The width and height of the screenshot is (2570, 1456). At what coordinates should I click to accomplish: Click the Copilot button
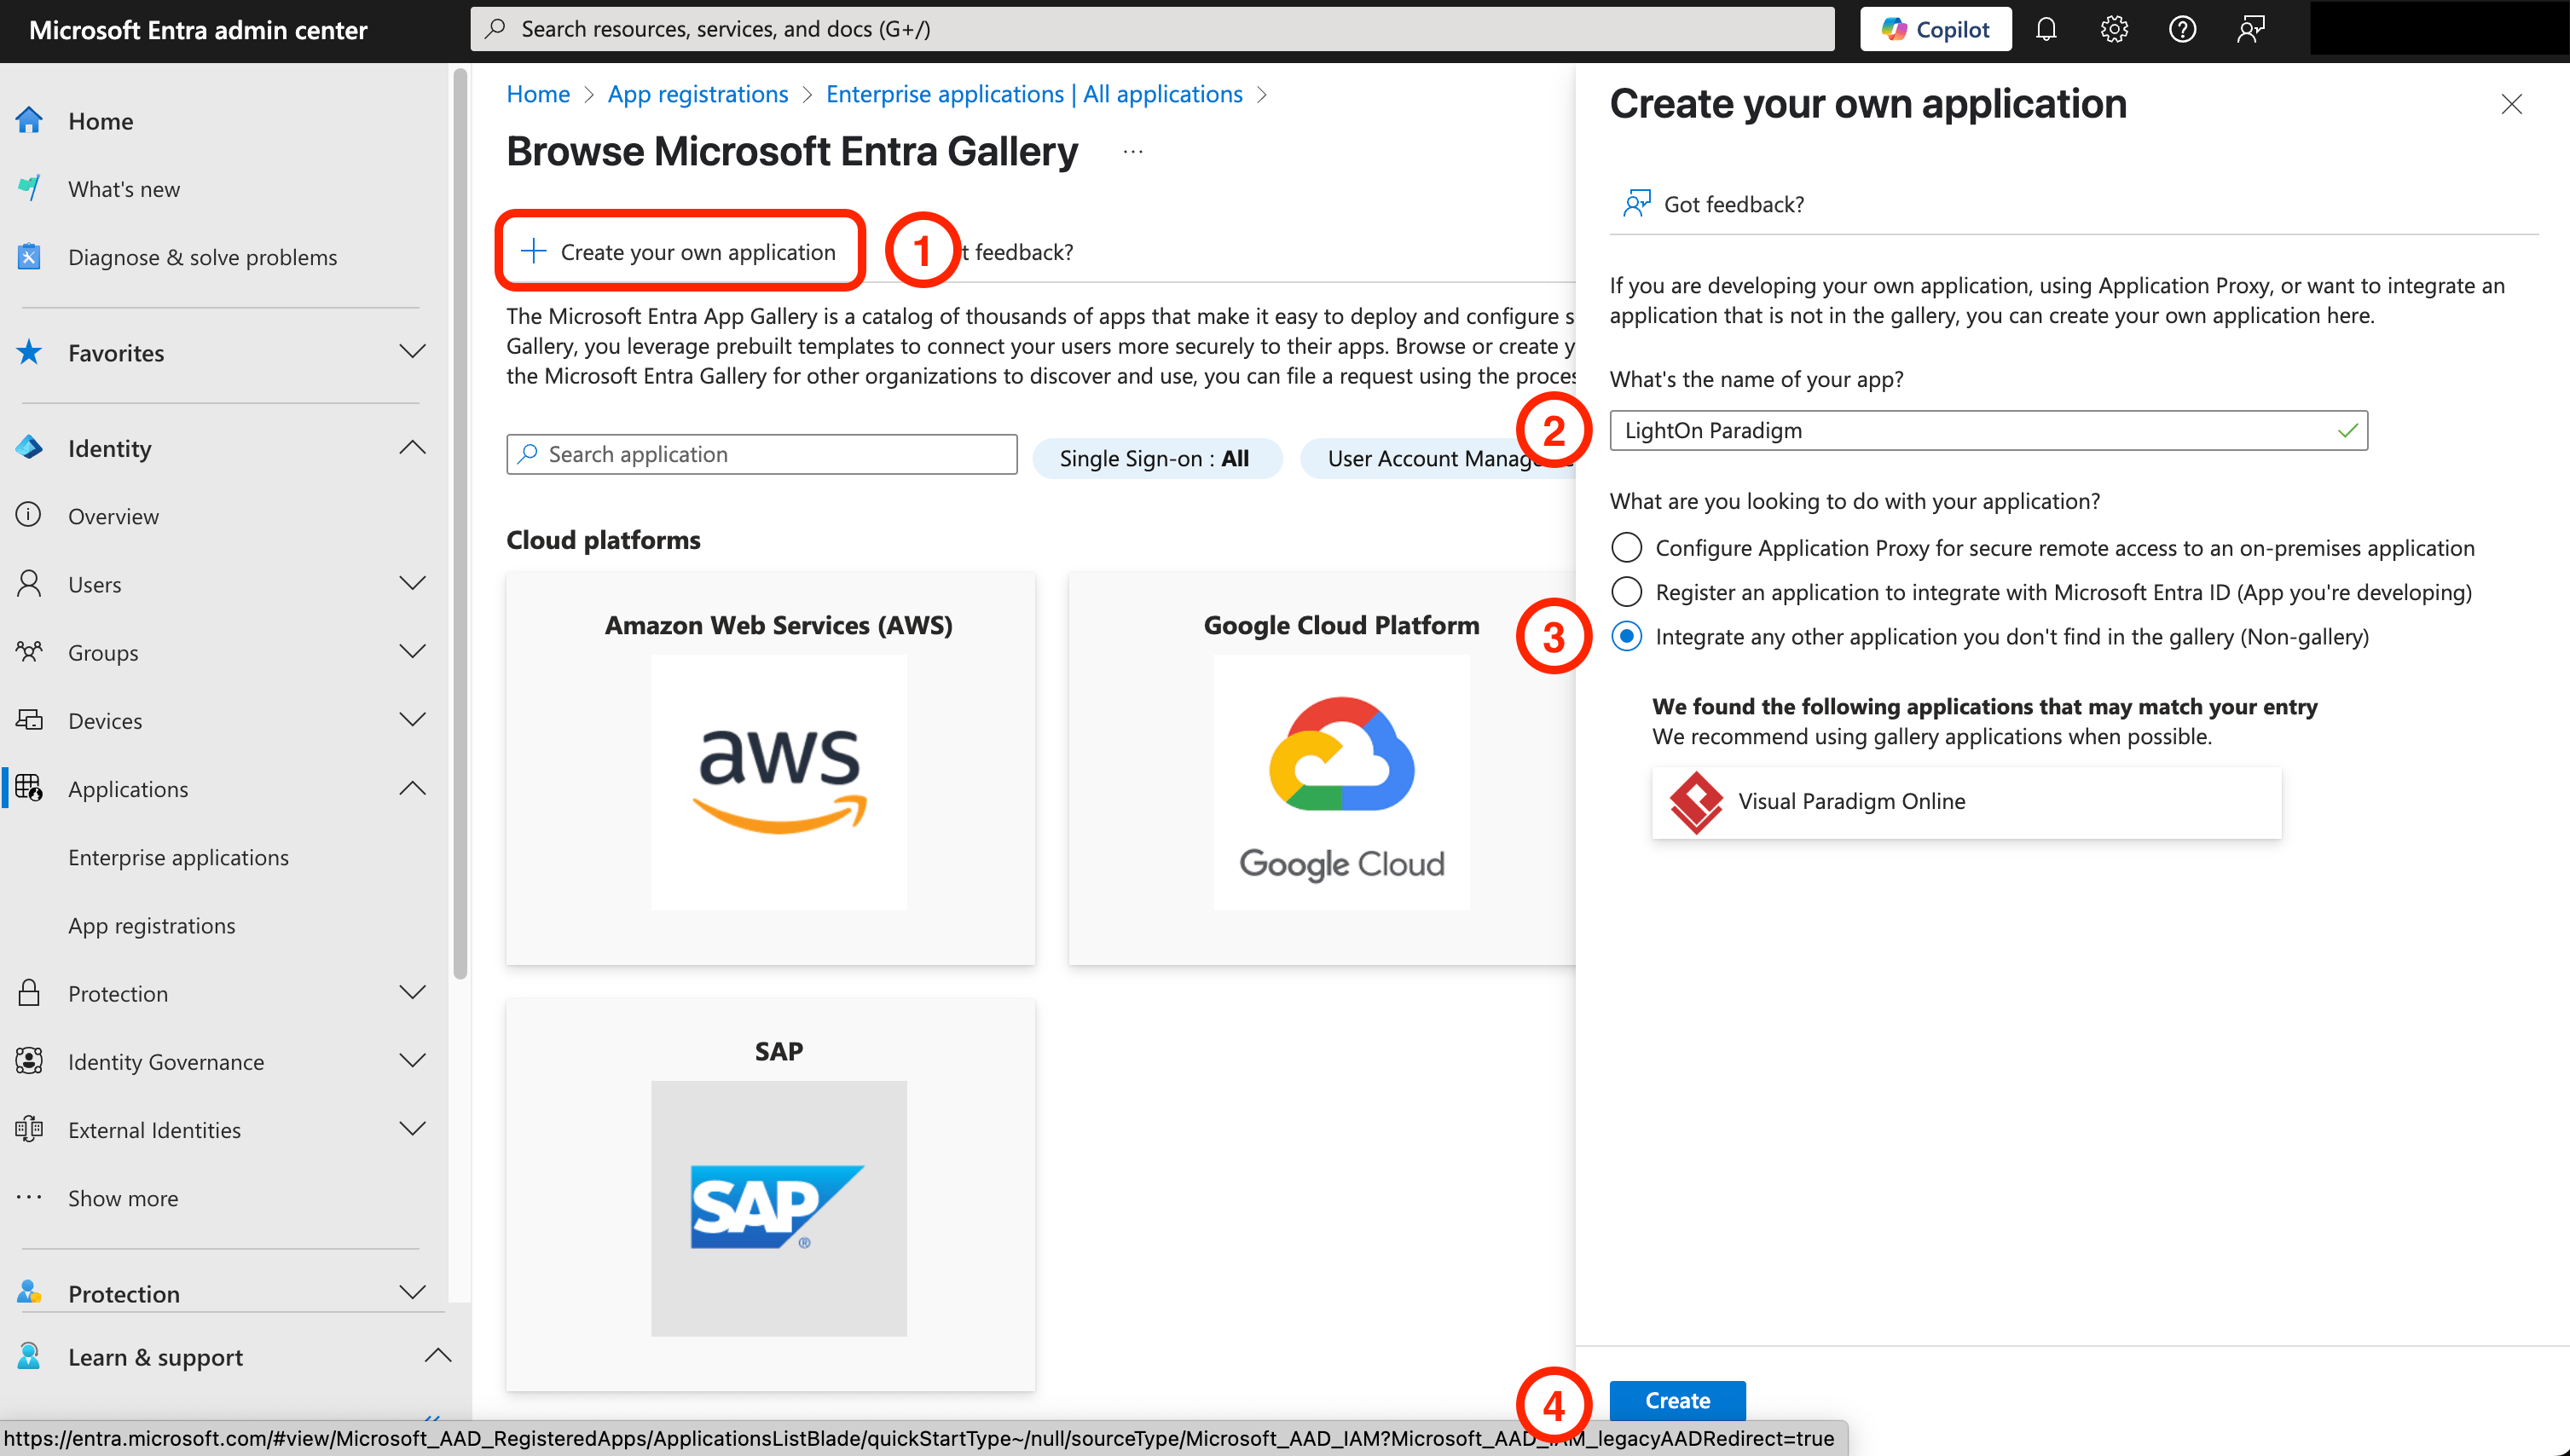pyautogui.click(x=1935, y=29)
